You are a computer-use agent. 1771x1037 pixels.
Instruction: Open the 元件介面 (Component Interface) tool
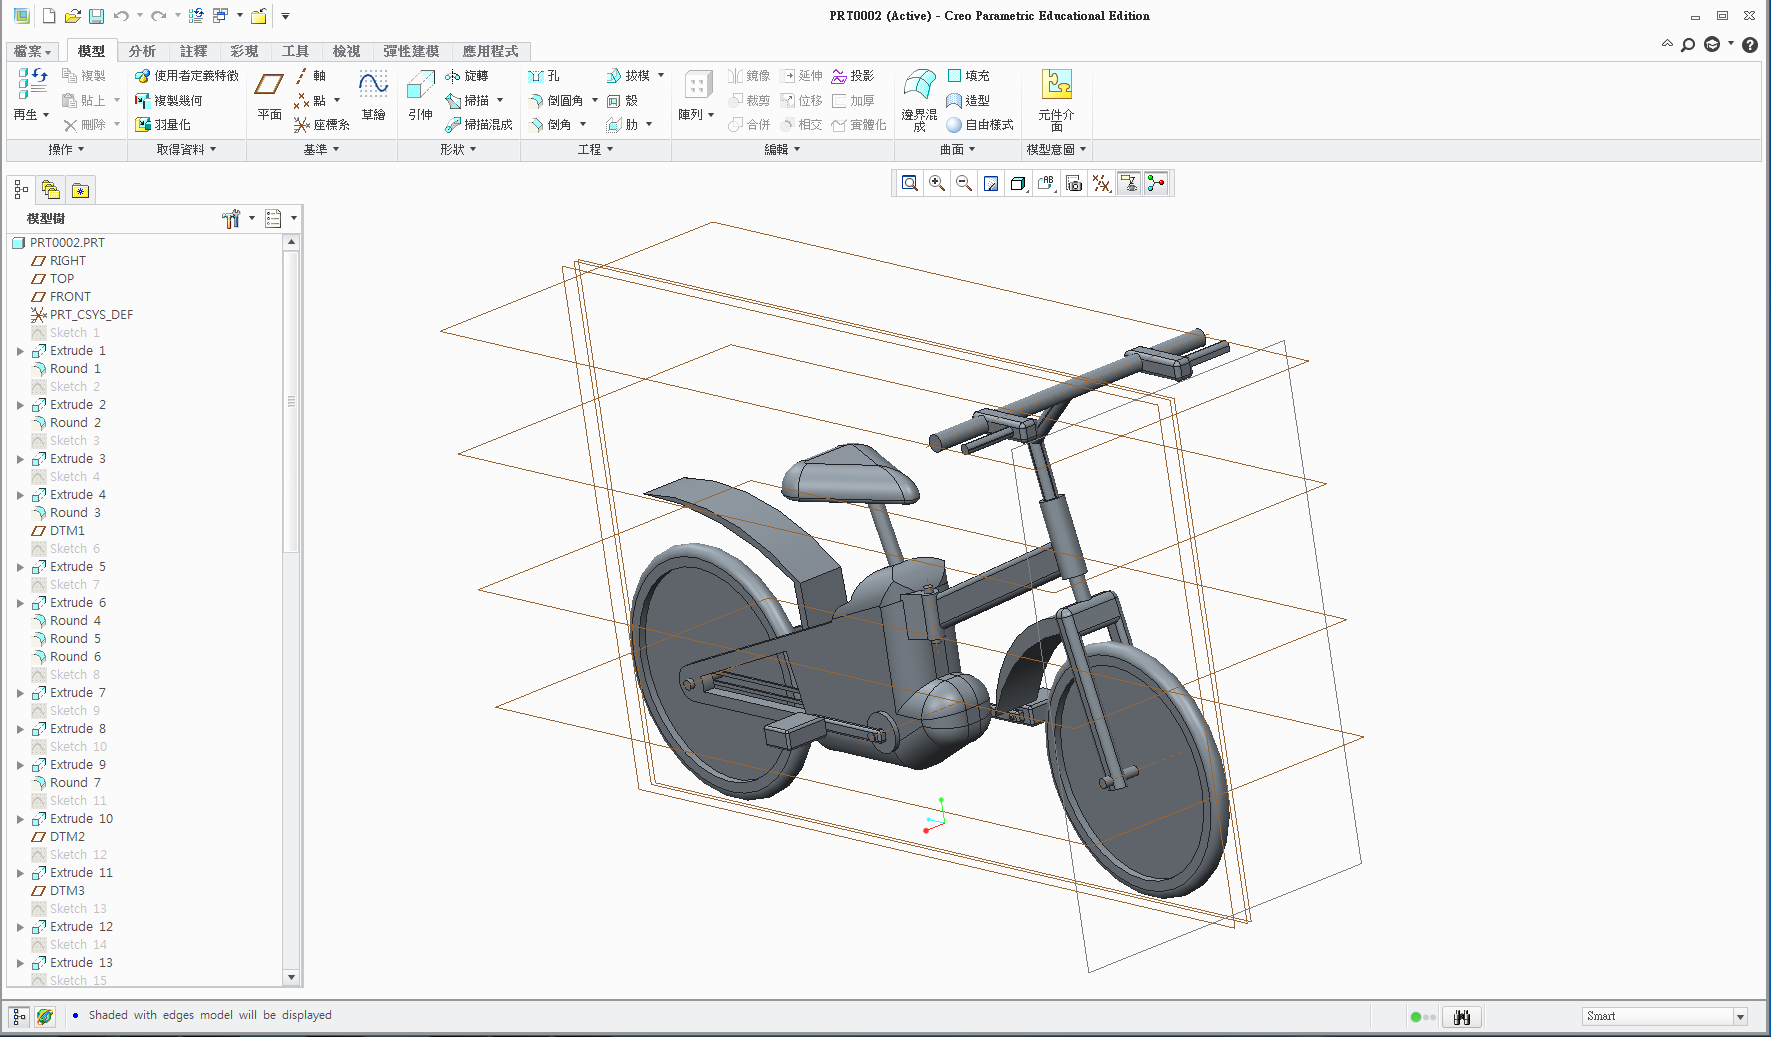tap(1056, 100)
